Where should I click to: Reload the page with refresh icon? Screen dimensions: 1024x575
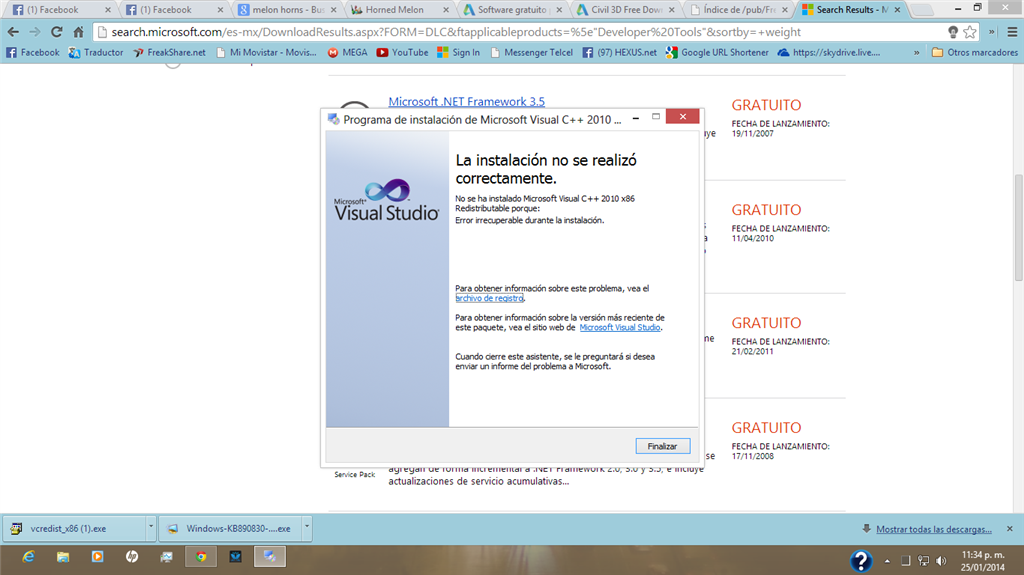tap(57, 32)
